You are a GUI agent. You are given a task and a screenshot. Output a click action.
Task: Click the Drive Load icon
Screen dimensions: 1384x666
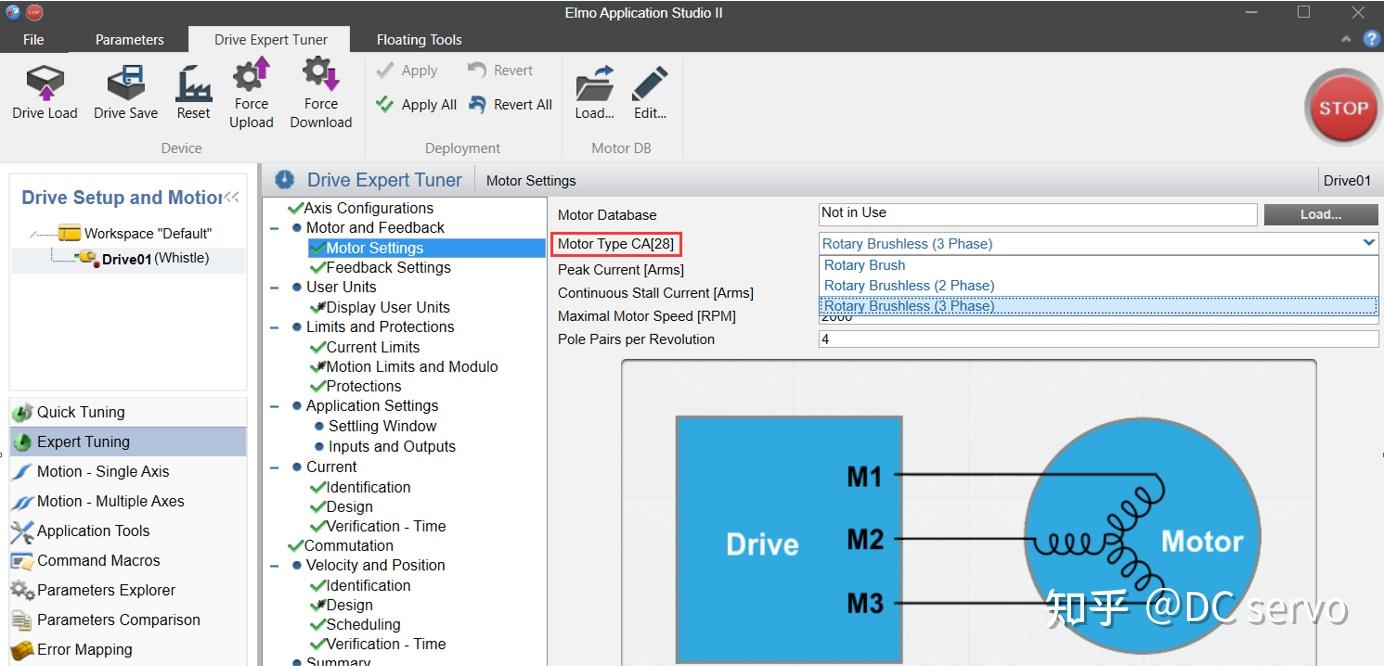pos(45,82)
